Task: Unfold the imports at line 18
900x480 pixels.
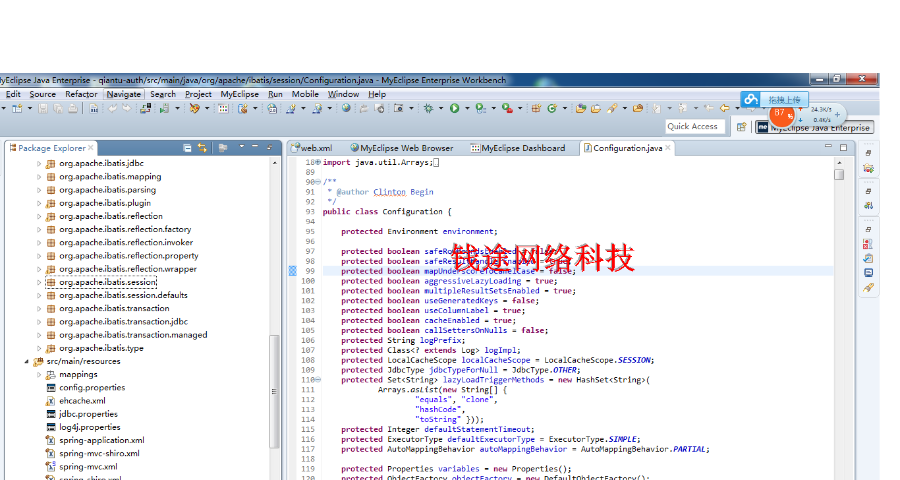Action: pyautogui.click(x=319, y=162)
